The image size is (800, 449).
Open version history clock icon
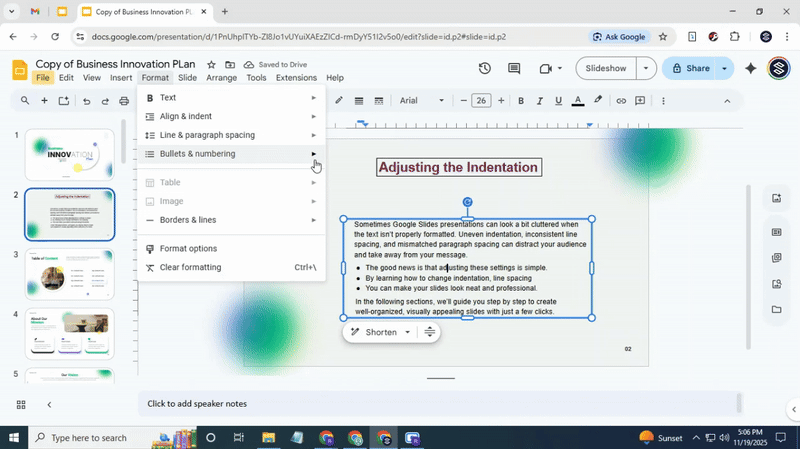pos(485,69)
